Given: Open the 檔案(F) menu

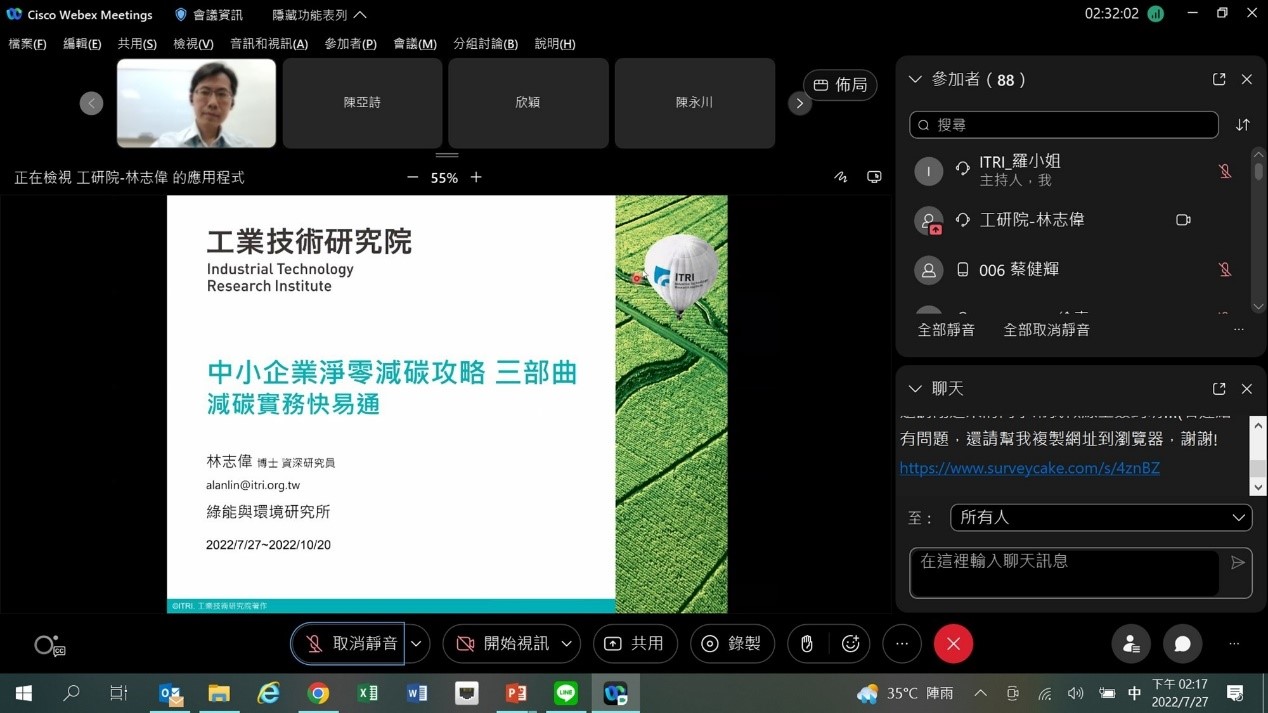Looking at the screenshot, I should click(28, 44).
